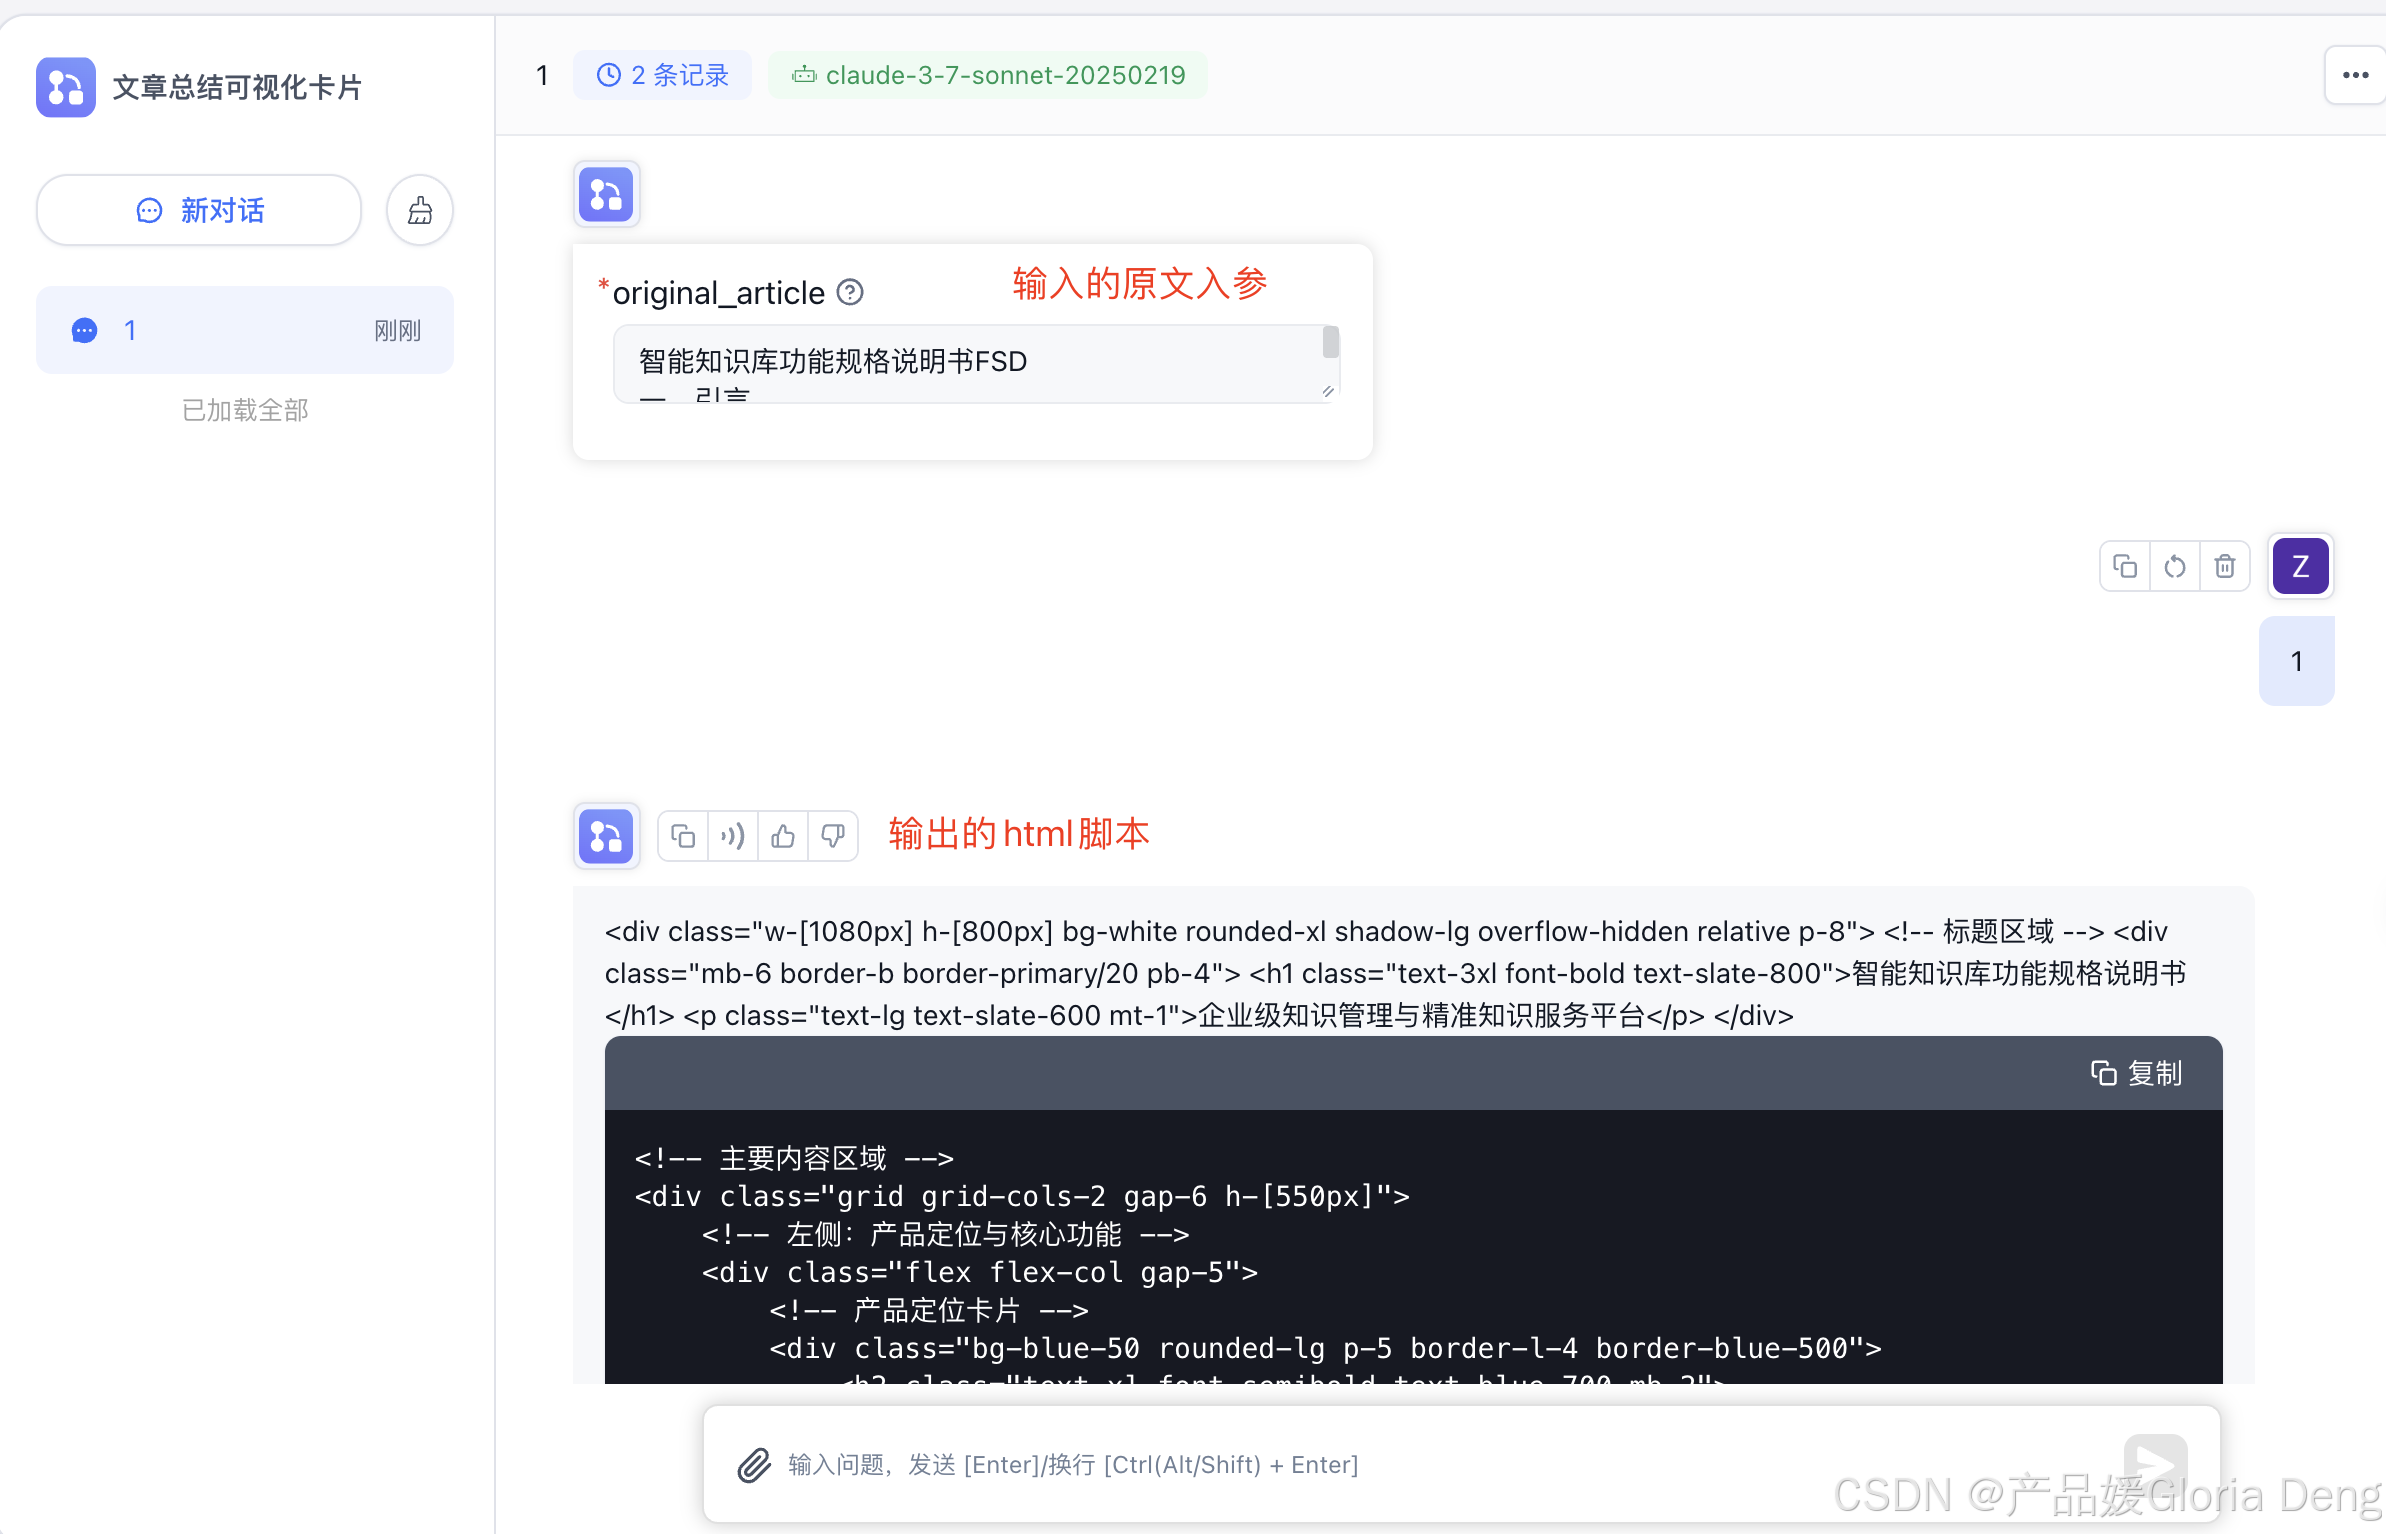The height and width of the screenshot is (1534, 2386).
Task: Click the 复制 button on code block
Action: click(x=2137, y=1073)
